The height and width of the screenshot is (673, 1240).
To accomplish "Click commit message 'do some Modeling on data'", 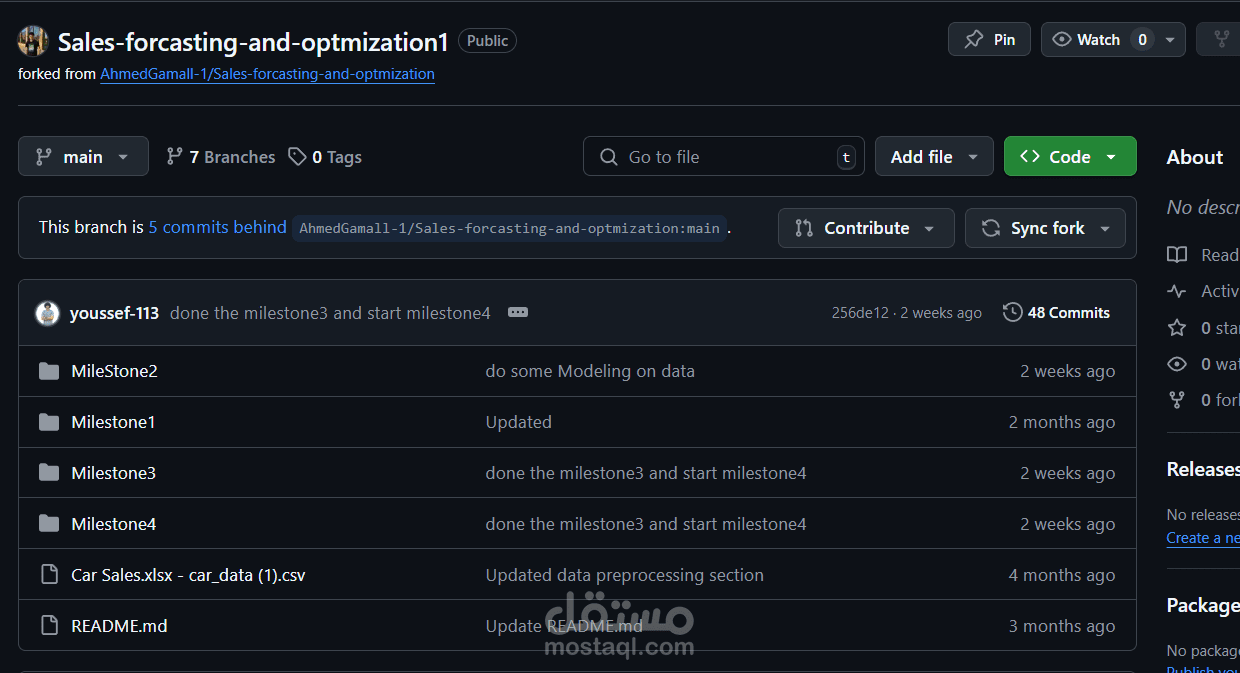I will (x=590, y=371).
